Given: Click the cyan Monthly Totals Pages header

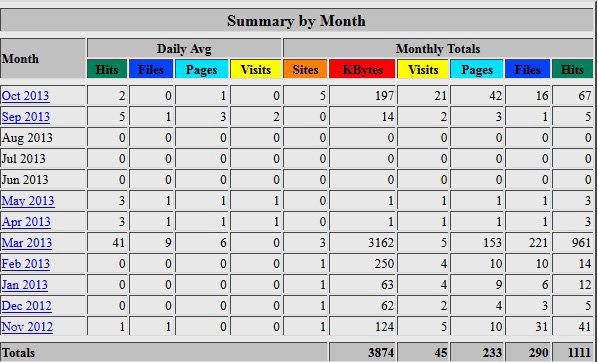Looking at the screenshot, I should tap(477, 69).
